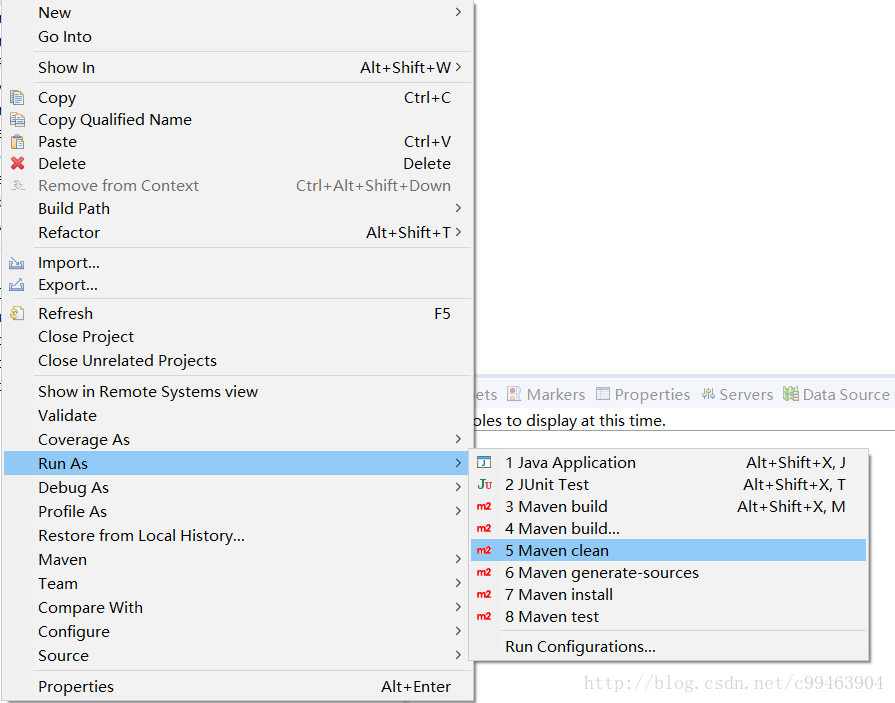Select Import... menu entry

(x=237, y=263)
